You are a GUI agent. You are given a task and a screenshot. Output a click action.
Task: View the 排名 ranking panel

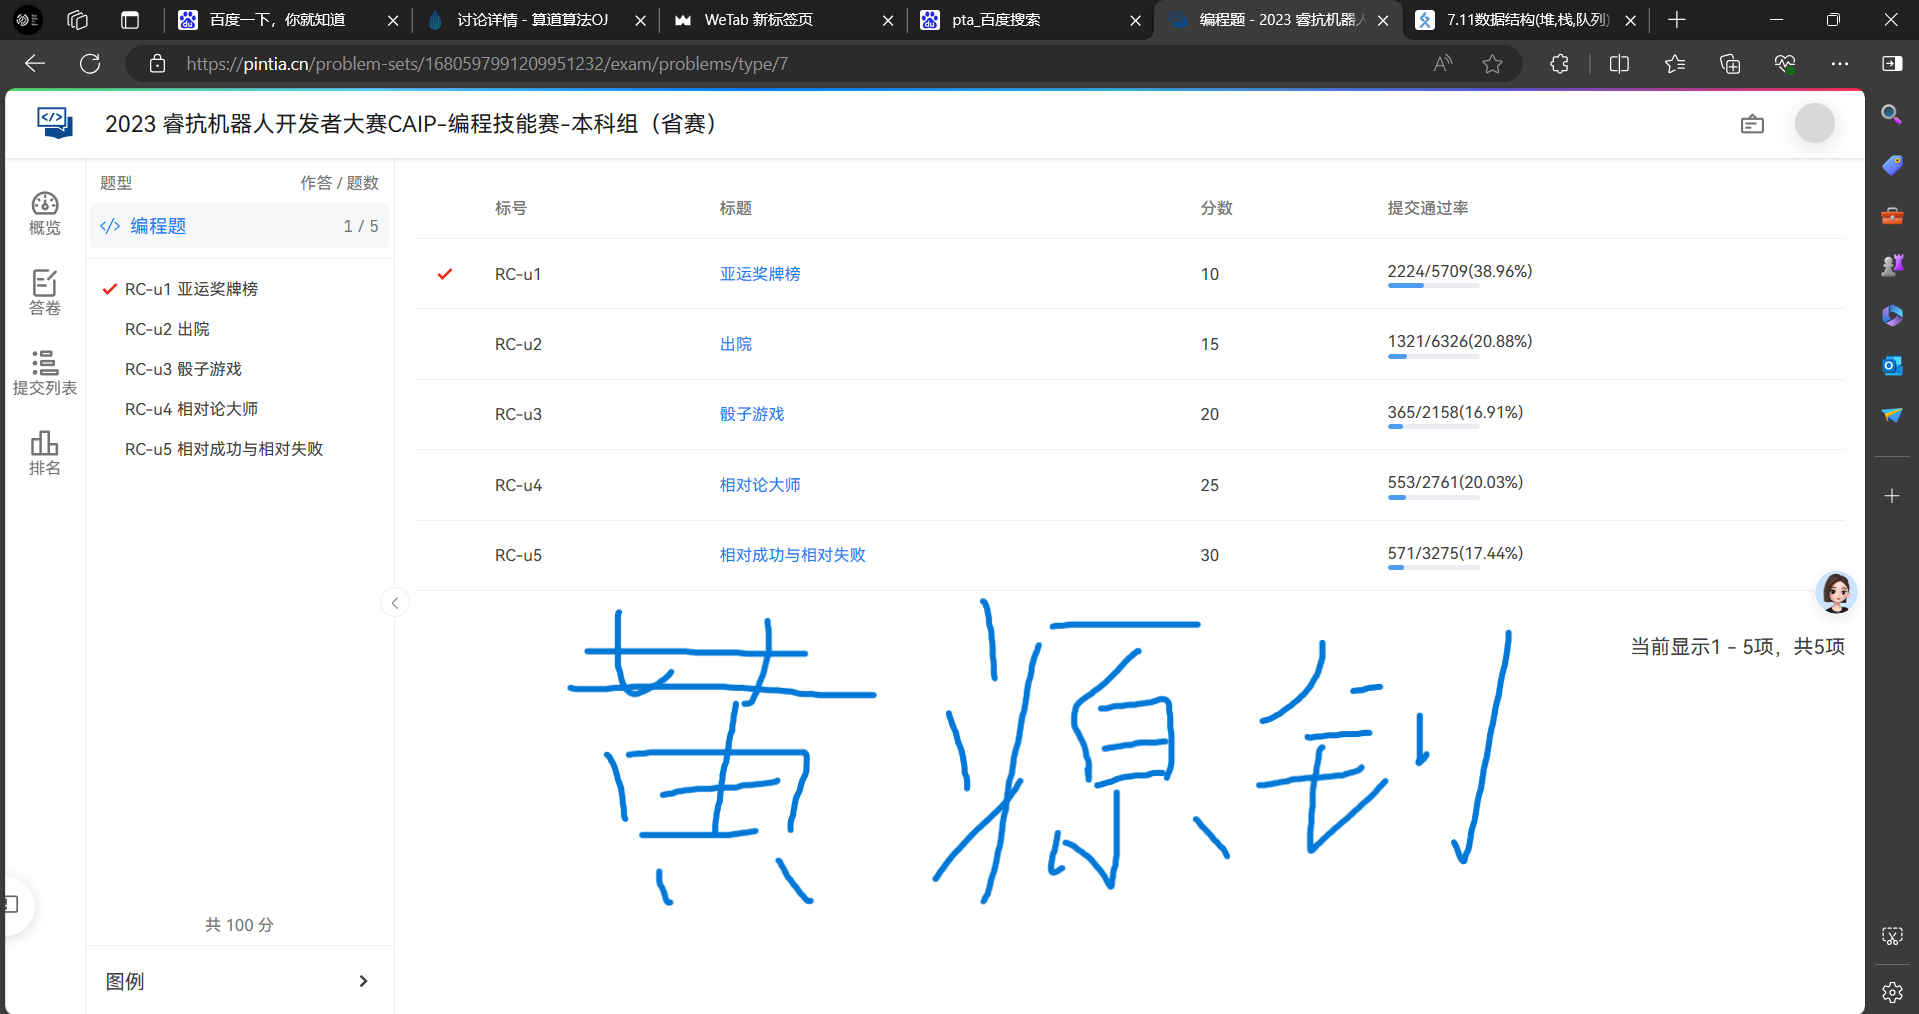click(44, 453)
